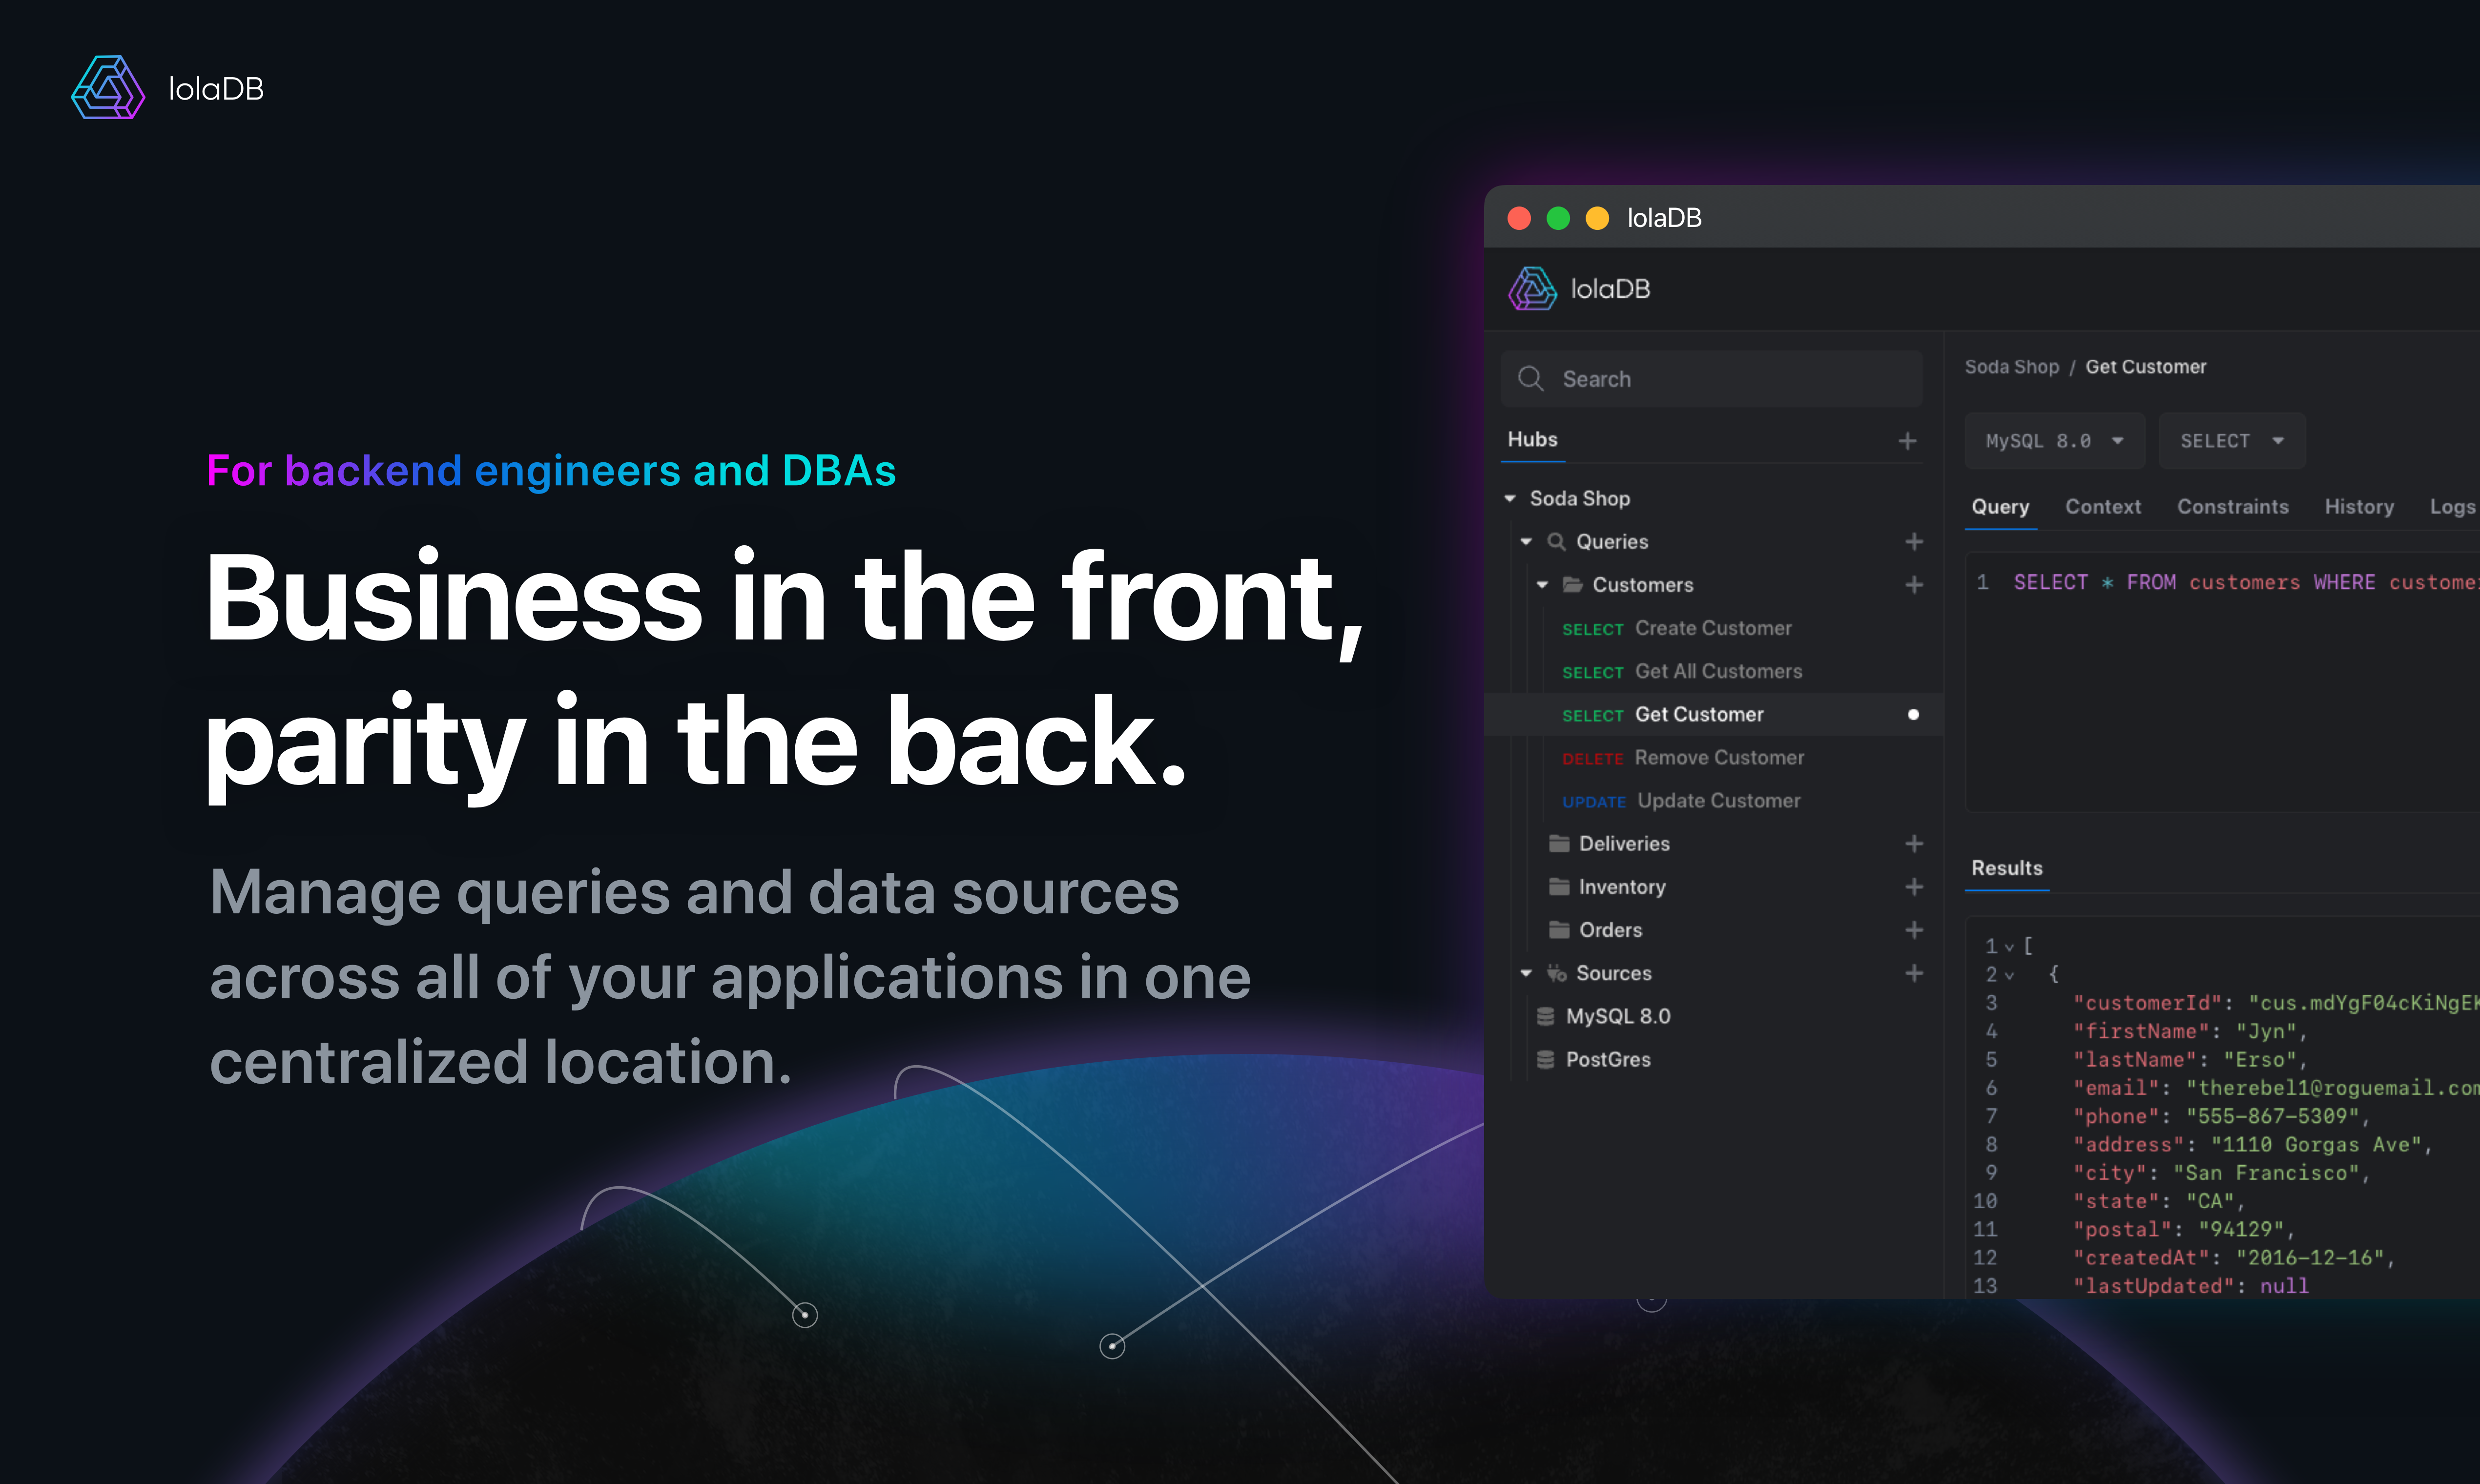Add a query with the Queries plus icon
Viewport: 2480px width, 1484px height.
coord(1914,542)
